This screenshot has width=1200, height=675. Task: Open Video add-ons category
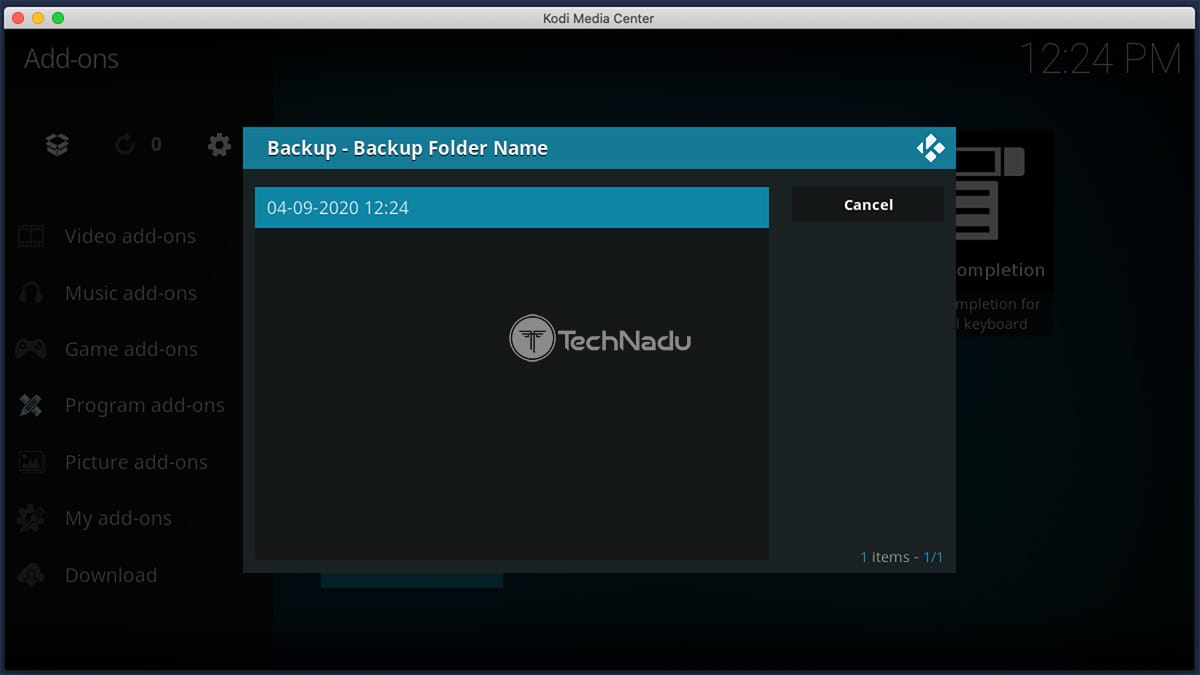(x=130, y=237)
